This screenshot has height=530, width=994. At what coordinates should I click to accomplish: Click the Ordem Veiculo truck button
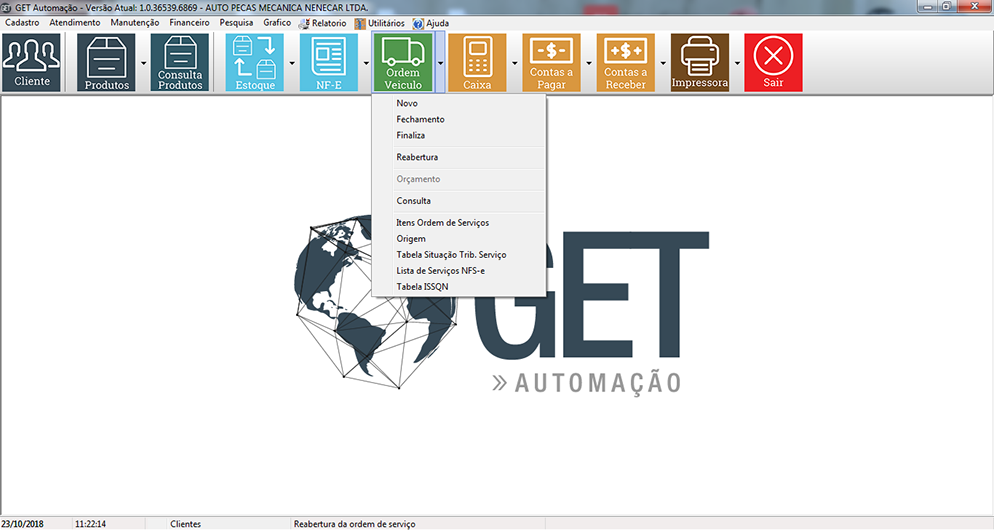click(403, 62)
